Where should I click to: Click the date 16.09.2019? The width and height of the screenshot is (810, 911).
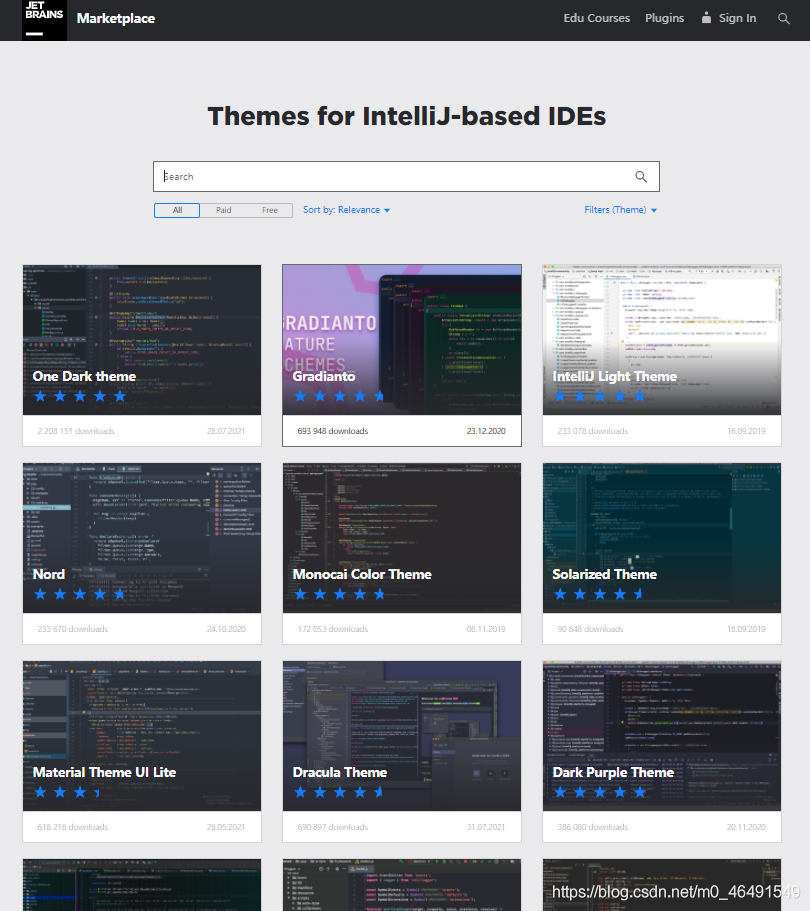click(746, 431)
